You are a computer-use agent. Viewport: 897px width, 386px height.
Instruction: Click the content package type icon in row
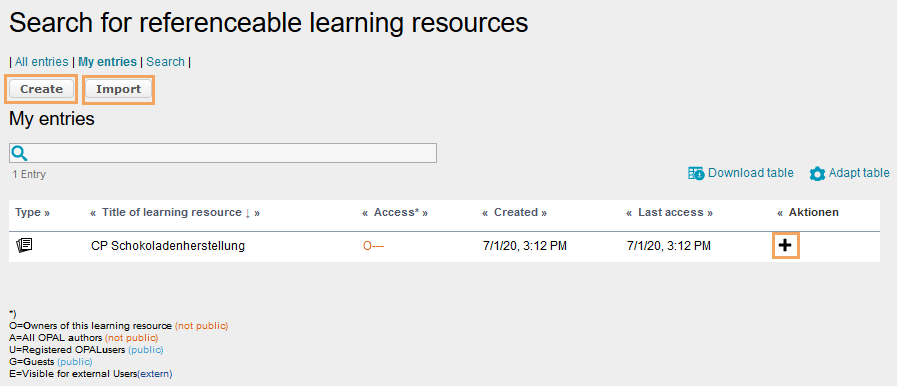24,245
